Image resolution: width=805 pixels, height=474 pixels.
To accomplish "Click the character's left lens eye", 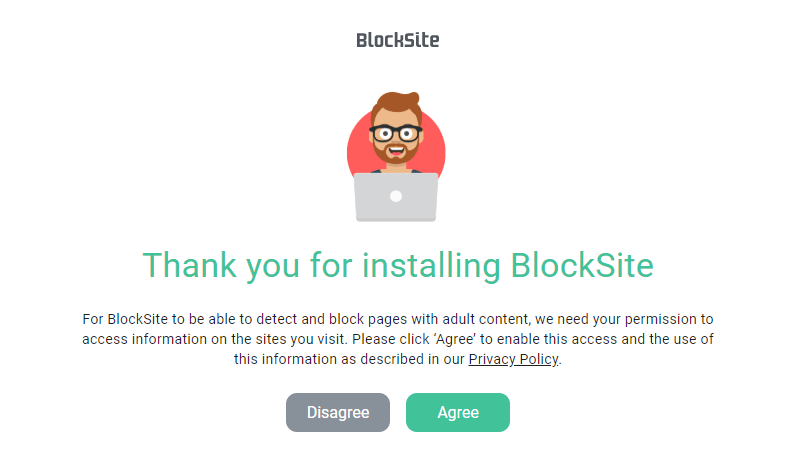I will click(385, 134).
